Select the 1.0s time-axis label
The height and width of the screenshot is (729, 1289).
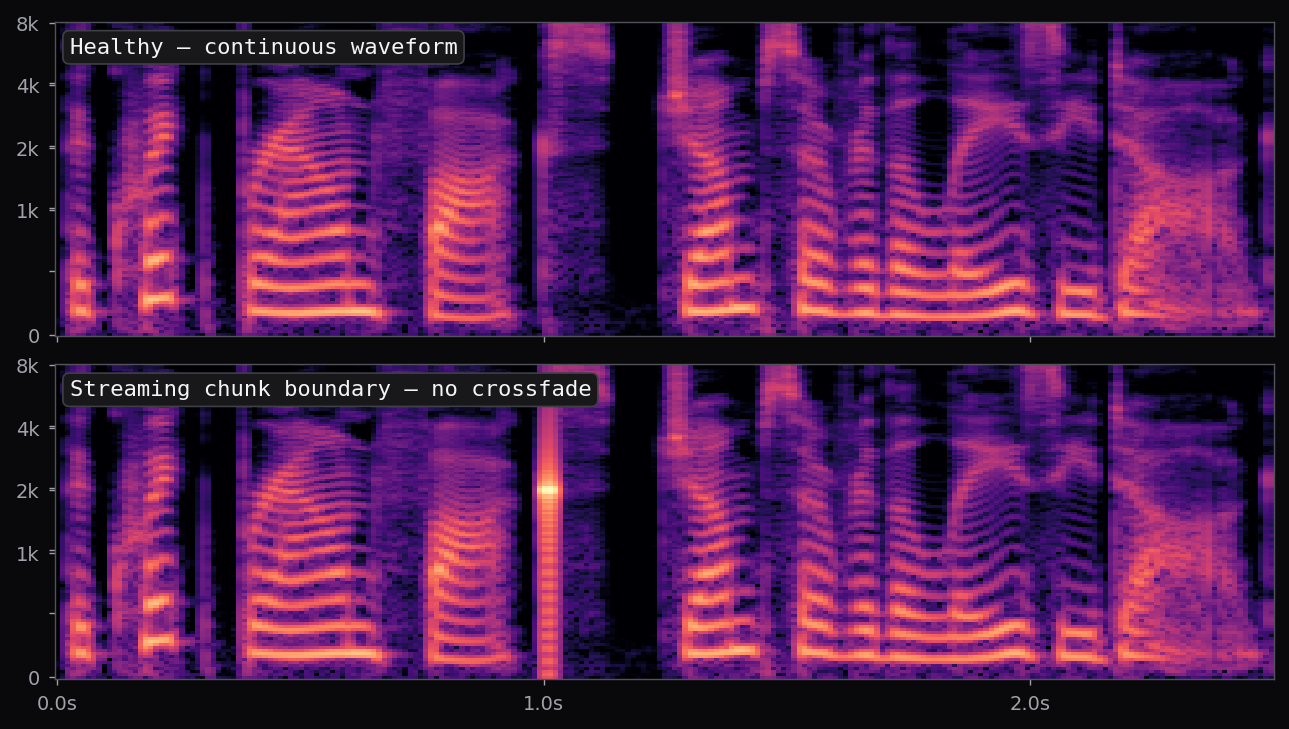[543, 703]
